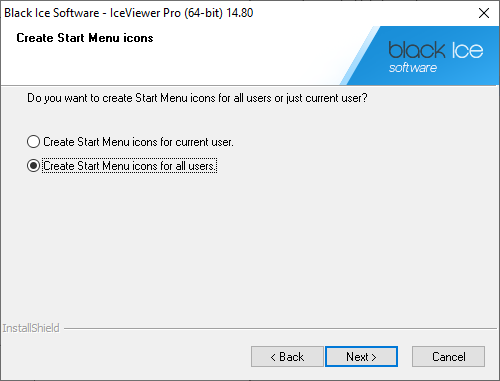The width and height of the screenshot is (500, 381).
Task: Click the right chevron on Next button
Action: [x=374, y=357]
